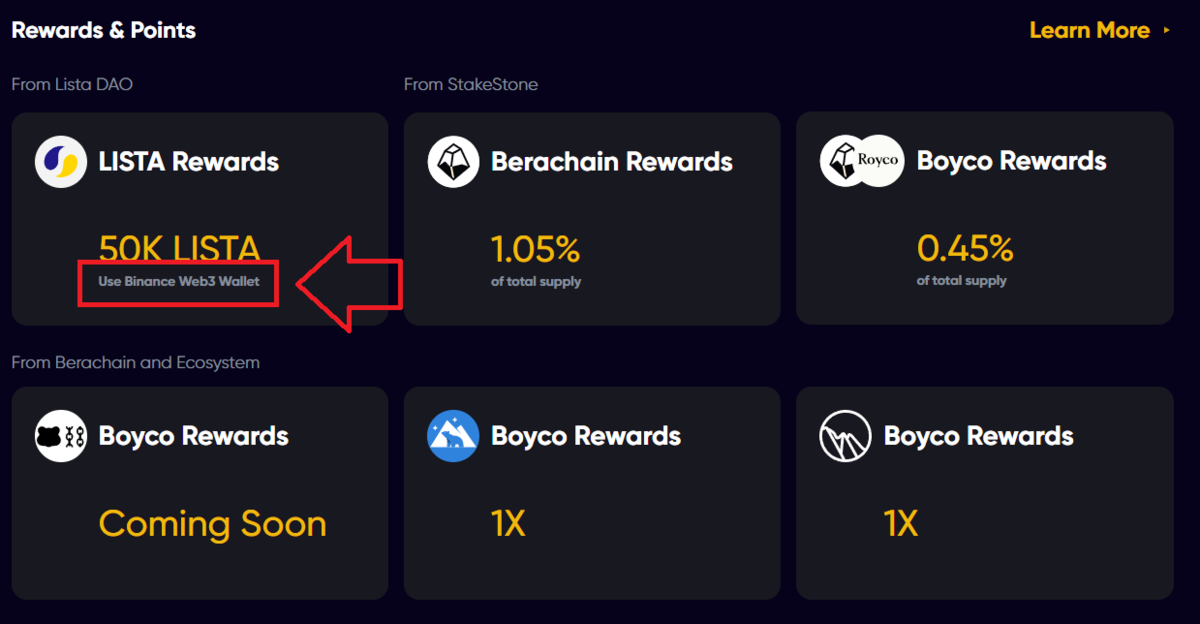Click the From Lista DAO section label
Image resolution: width=1200 pixels, height=624 pixels.
[x=72, y=85]
